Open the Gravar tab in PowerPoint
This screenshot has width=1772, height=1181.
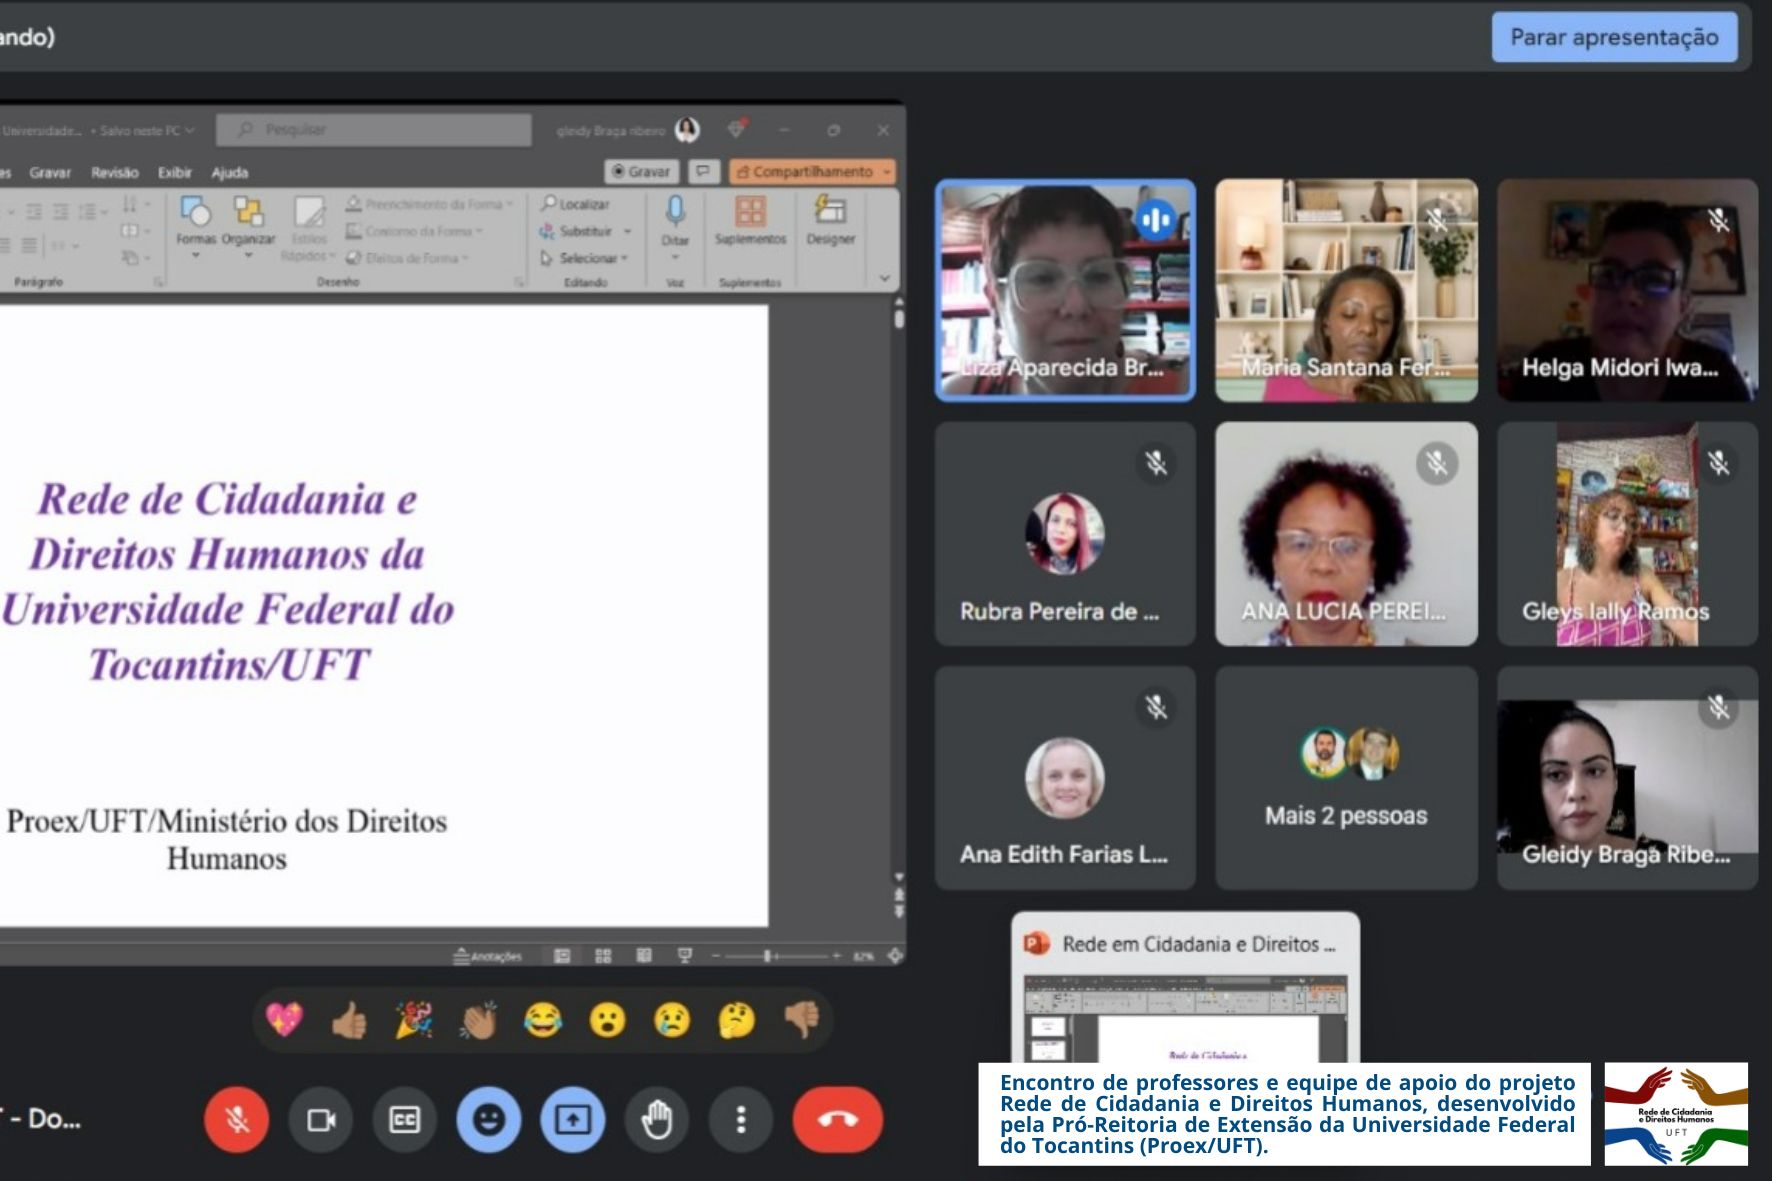50,172
